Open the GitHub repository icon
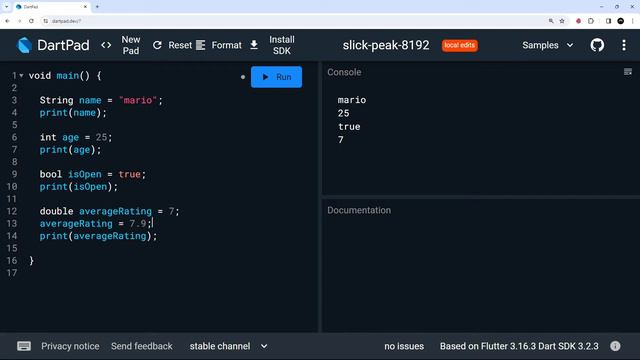640x360 pixels. coord(597,45)
